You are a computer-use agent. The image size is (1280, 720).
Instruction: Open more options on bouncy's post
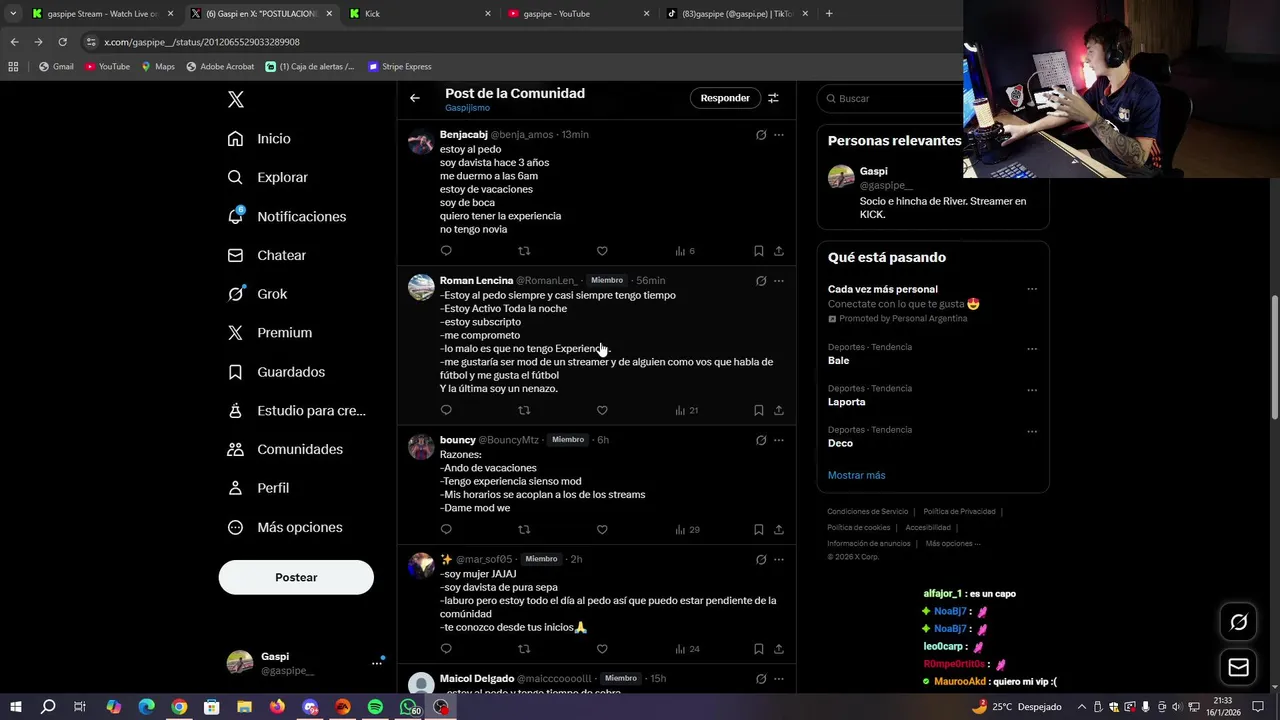(779, 440)
